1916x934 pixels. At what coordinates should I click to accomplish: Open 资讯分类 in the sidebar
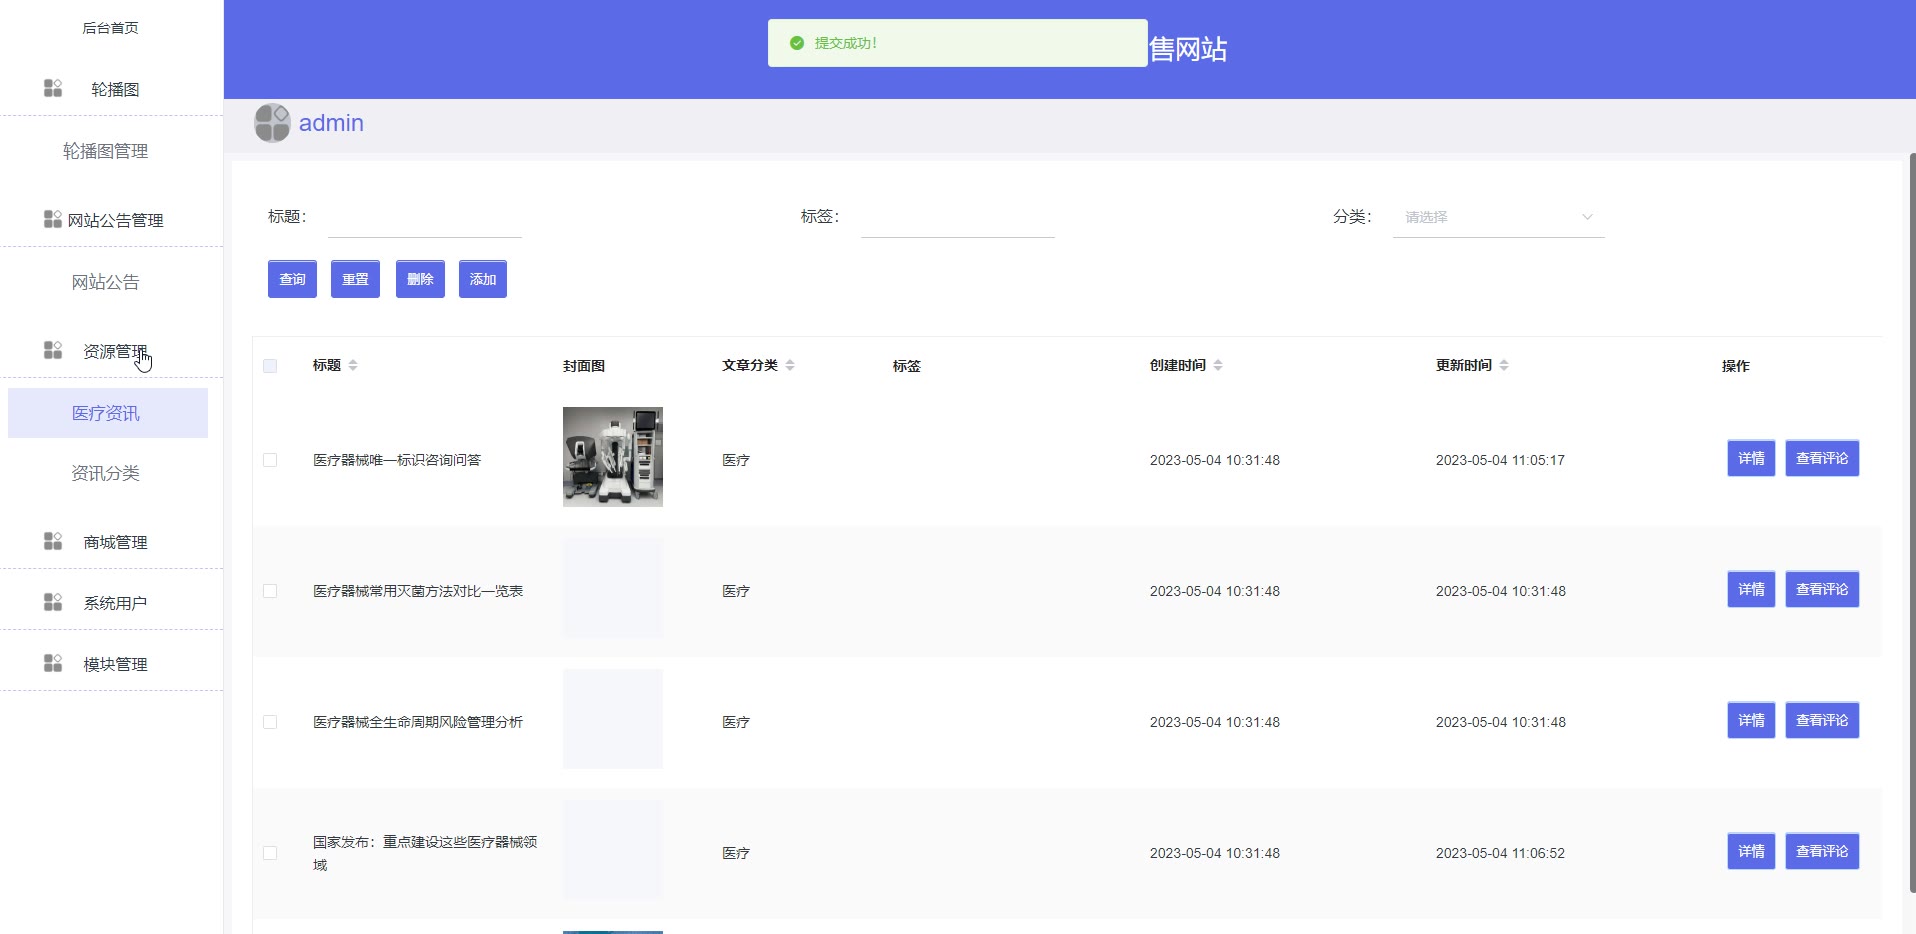pyautogui.click(x=106, y=473)
